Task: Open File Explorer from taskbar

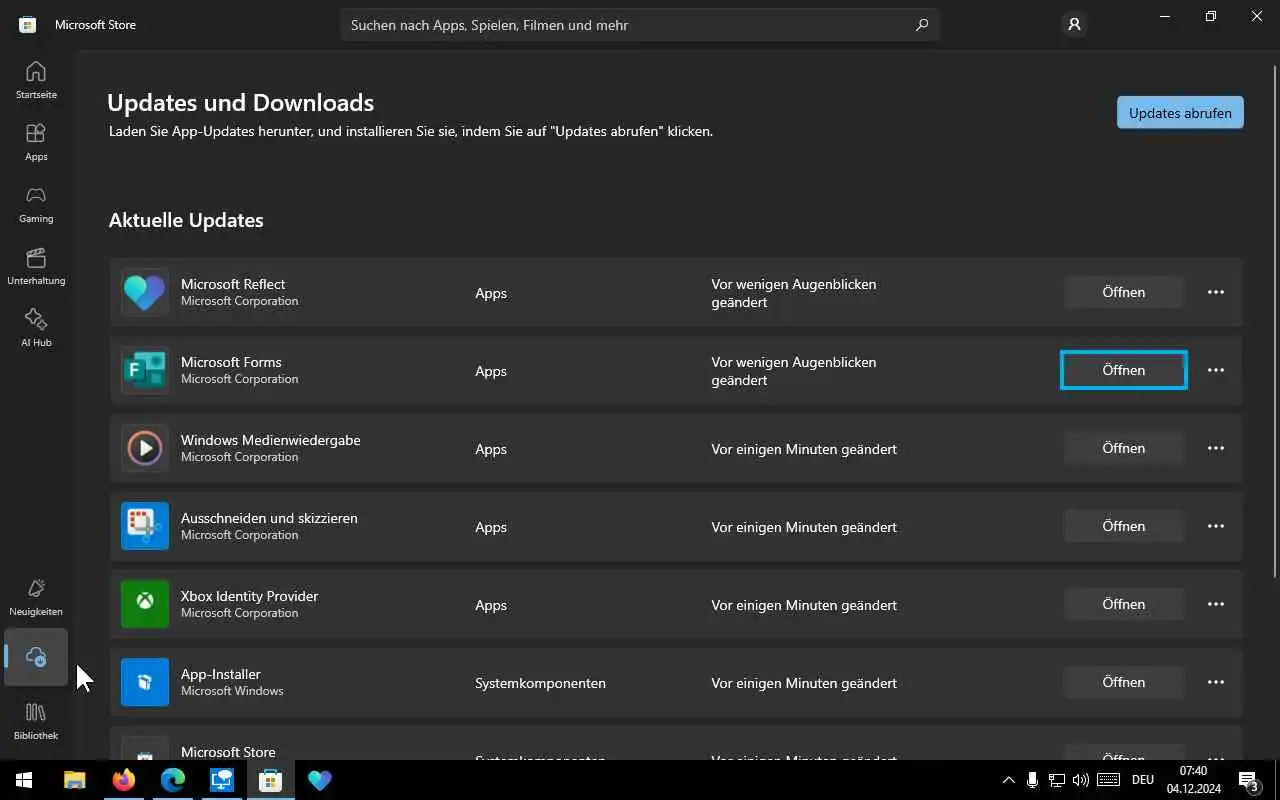Action: 75,780
